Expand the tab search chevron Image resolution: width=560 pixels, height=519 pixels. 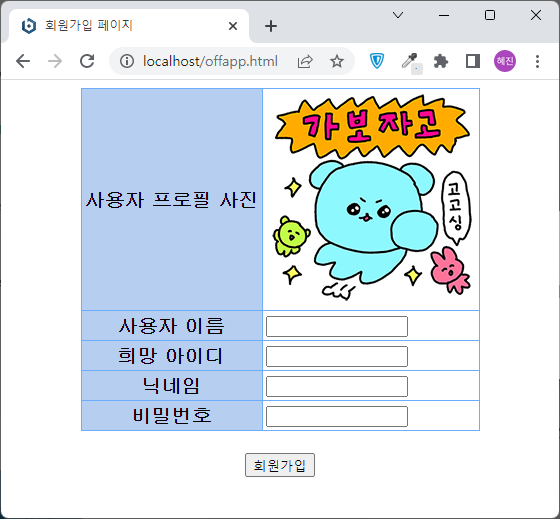click(x=398, y=15)
